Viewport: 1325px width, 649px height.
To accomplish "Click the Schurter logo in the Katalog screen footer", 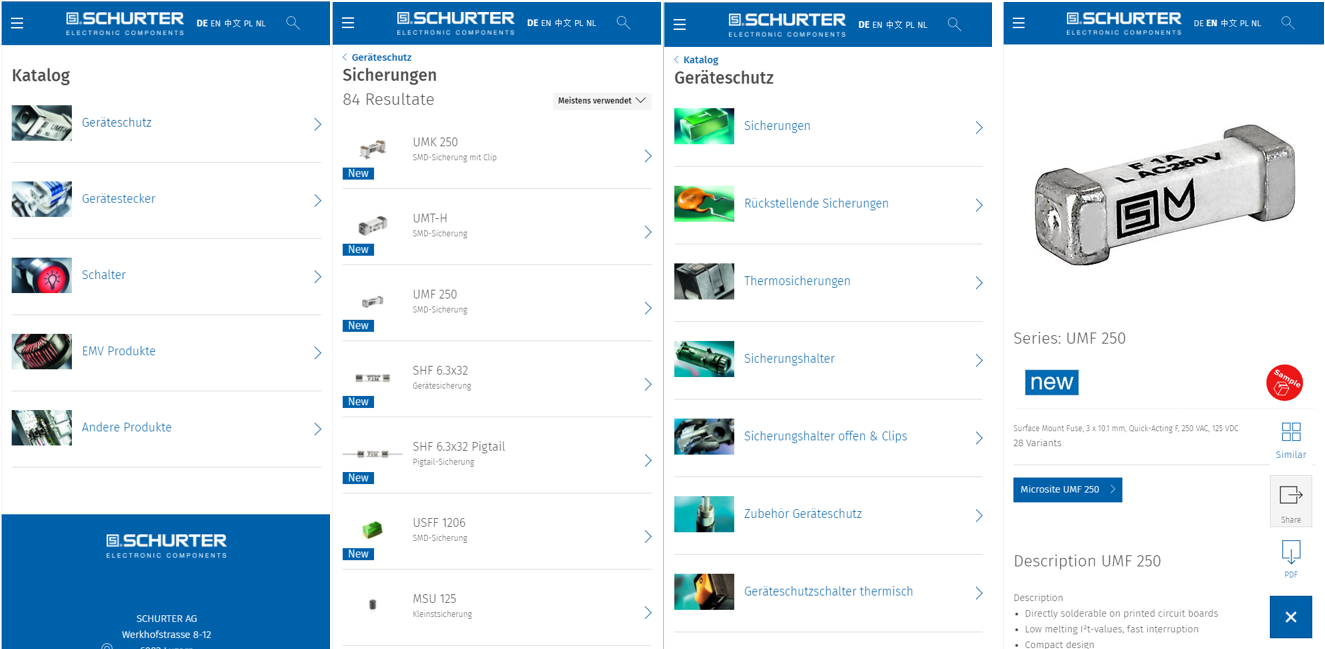I will [x=166, y=545].
